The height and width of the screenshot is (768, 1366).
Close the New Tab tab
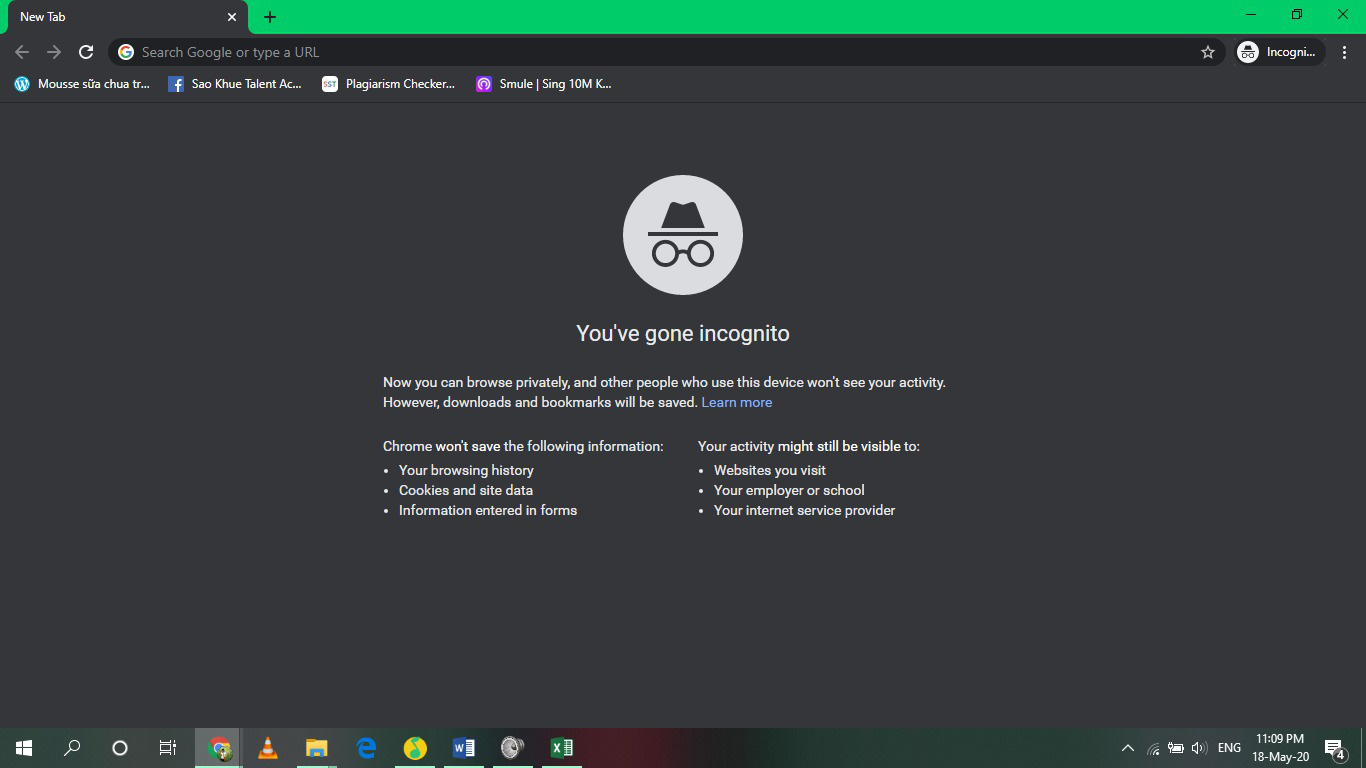[x=232, y=17]
